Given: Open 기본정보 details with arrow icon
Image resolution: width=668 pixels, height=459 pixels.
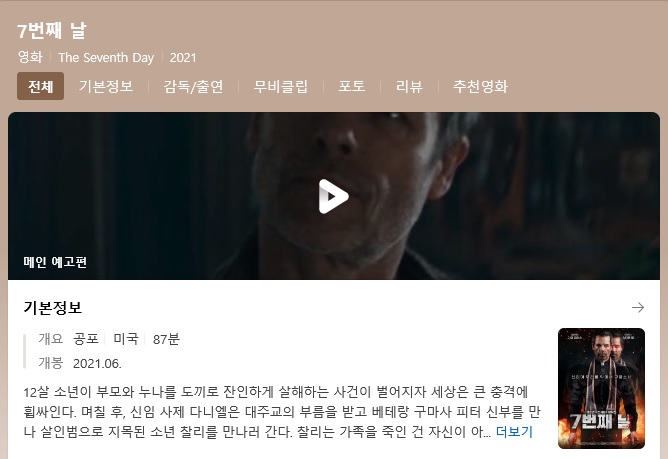Looking at the screenshot, I should 638,307.
